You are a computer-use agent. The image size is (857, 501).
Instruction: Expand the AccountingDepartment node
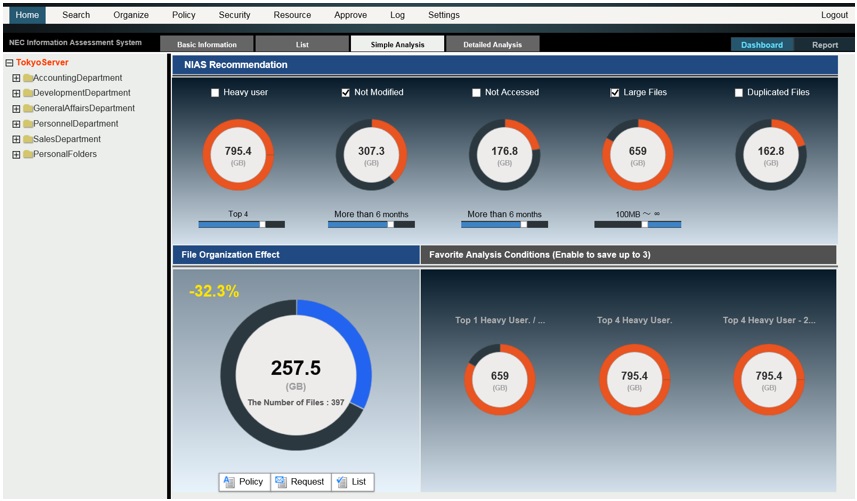pos(16,78)
